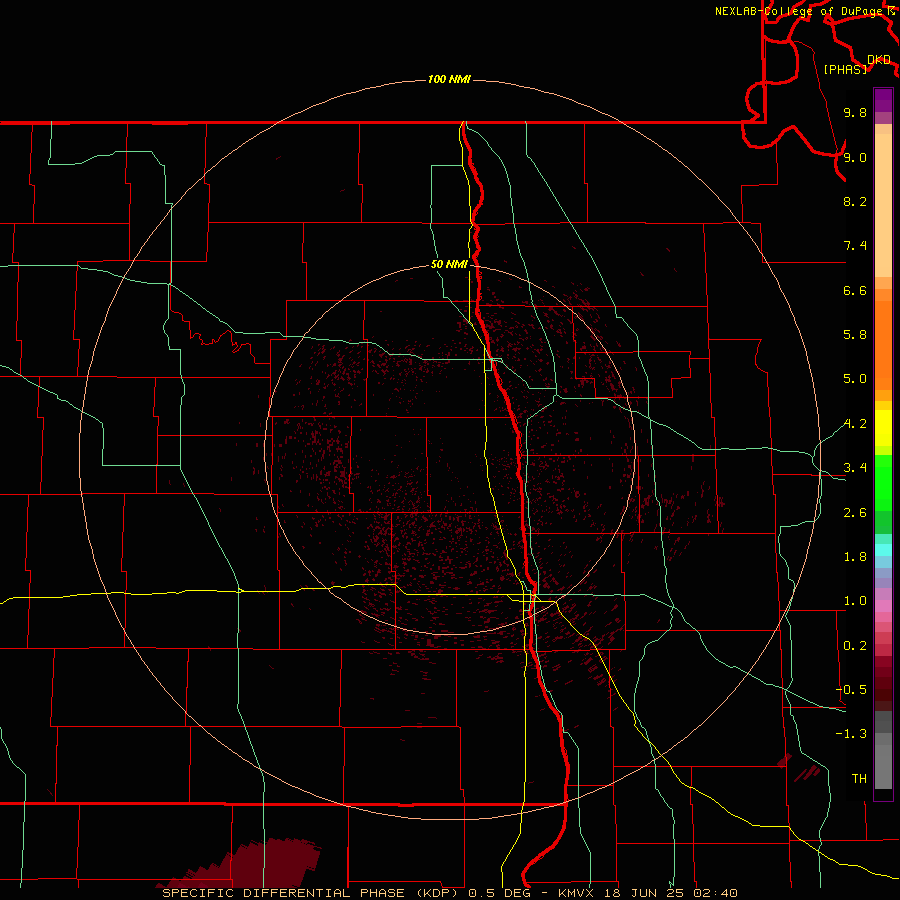Click the 5.8 scale value
The height and width of the screenshot is (900, 900).
[x=855, y=335]
